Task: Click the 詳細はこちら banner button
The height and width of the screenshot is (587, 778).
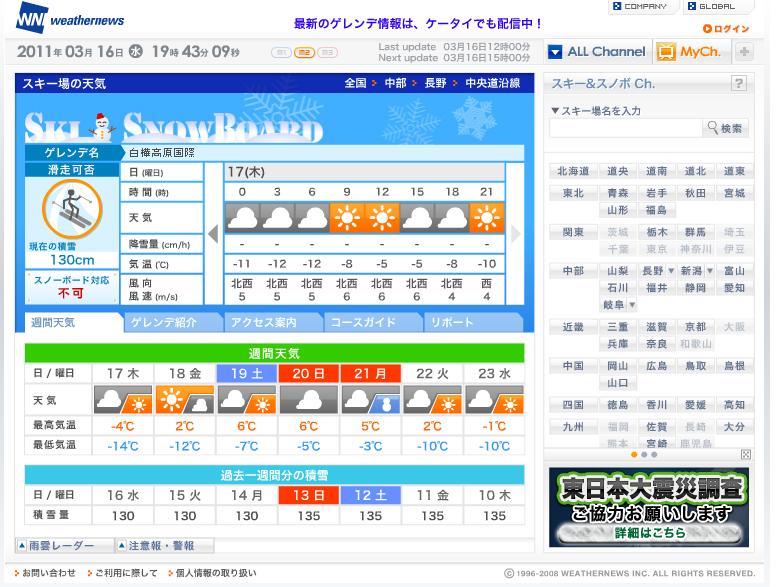Action: click(649, 532)
